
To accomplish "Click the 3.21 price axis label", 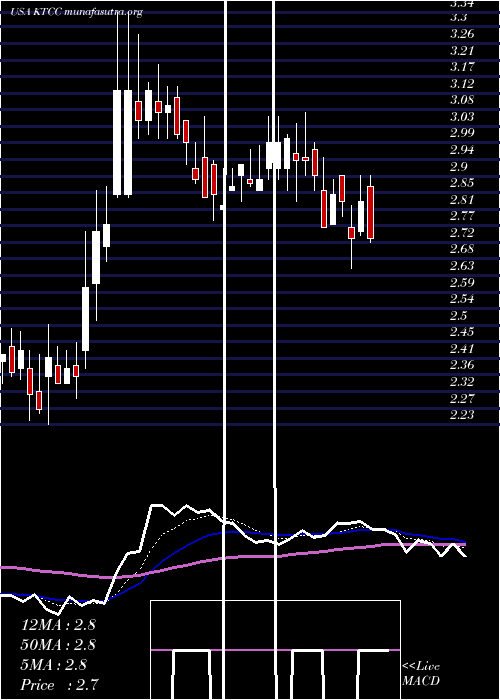I will [462, 50].
